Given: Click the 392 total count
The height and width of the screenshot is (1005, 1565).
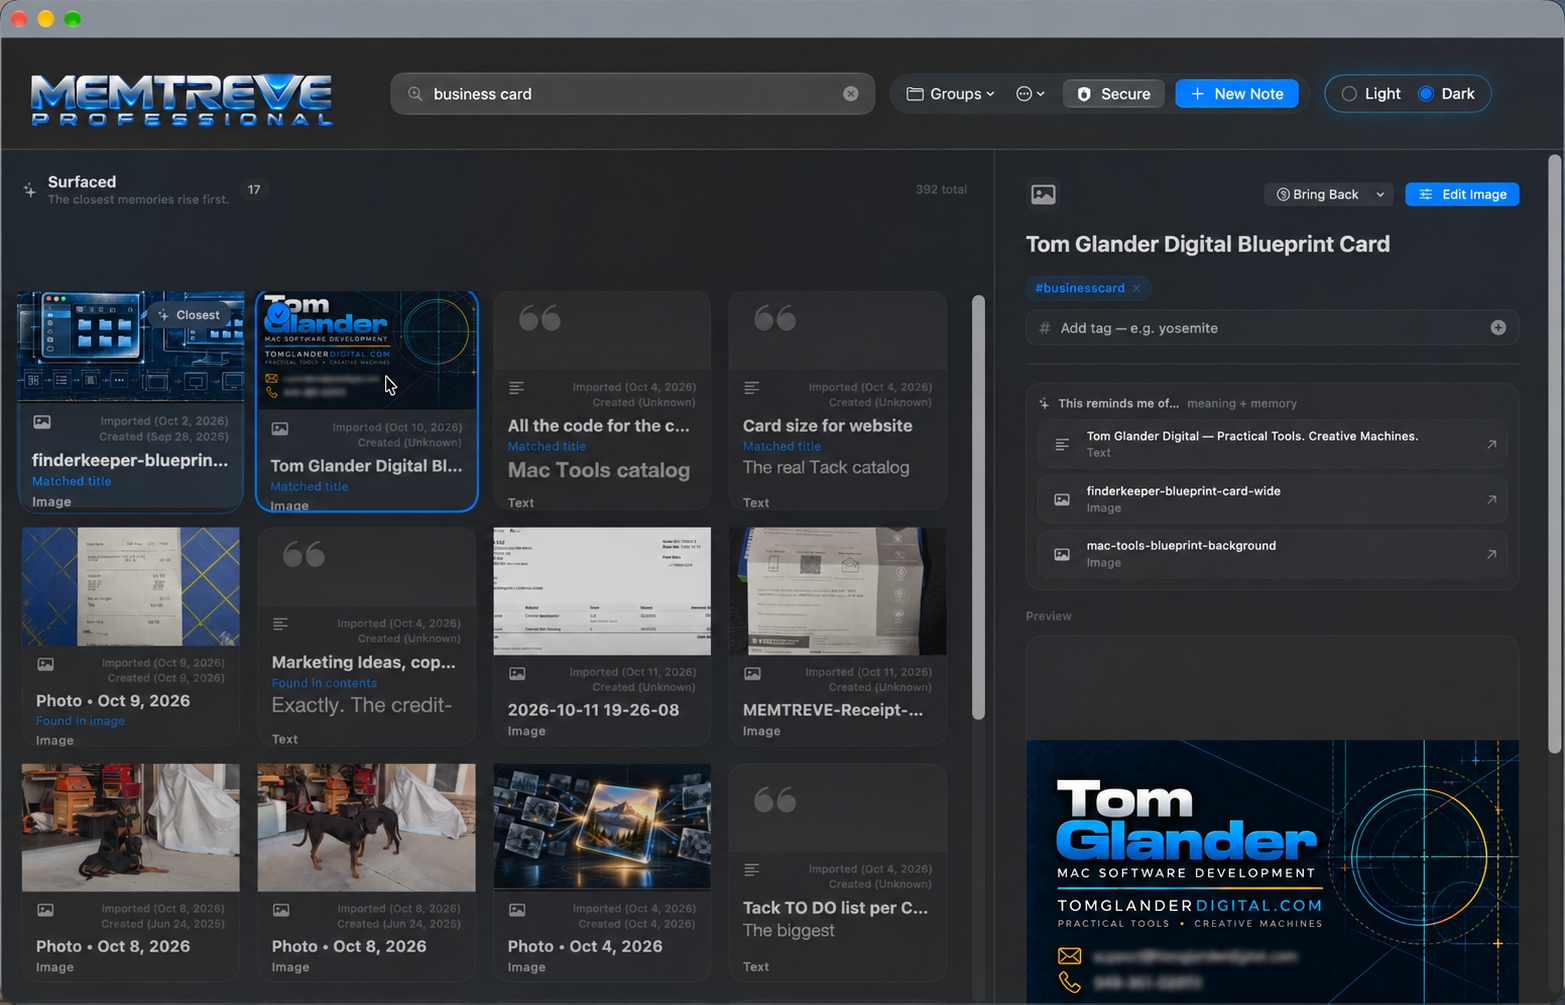Looking at the screenshot, I should point(941,189).
